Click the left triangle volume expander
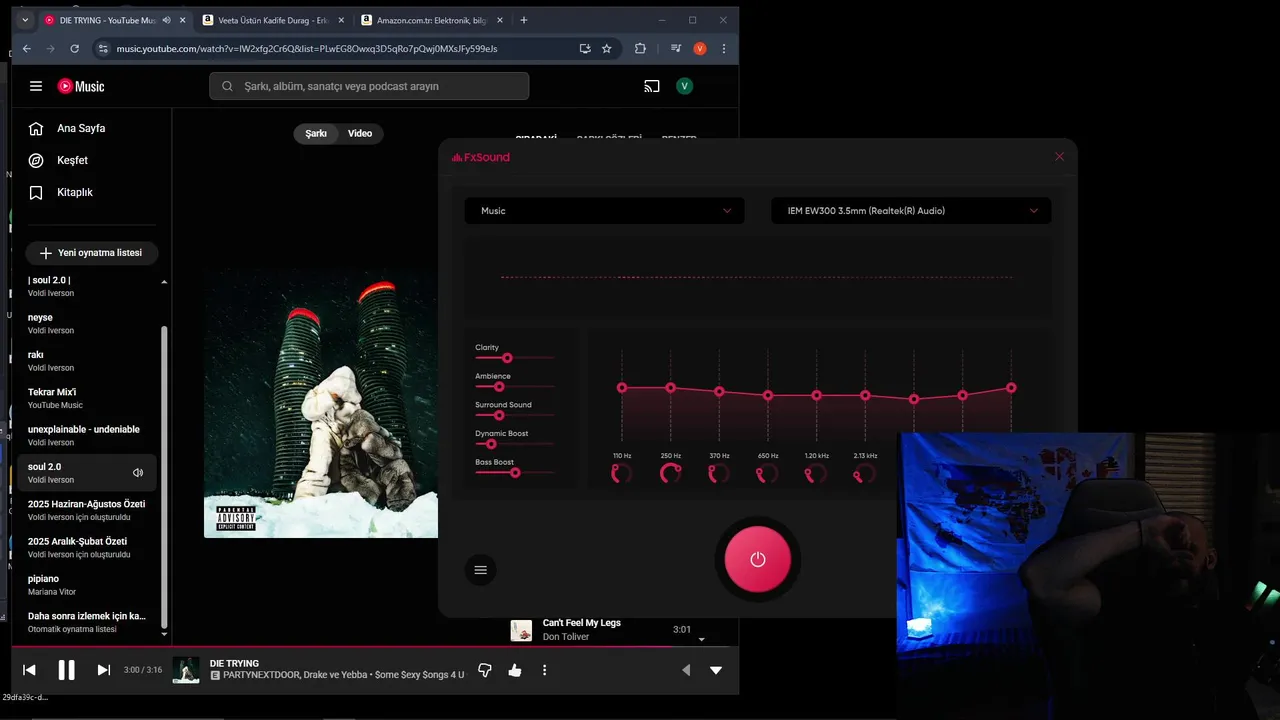 coord(686,670)
